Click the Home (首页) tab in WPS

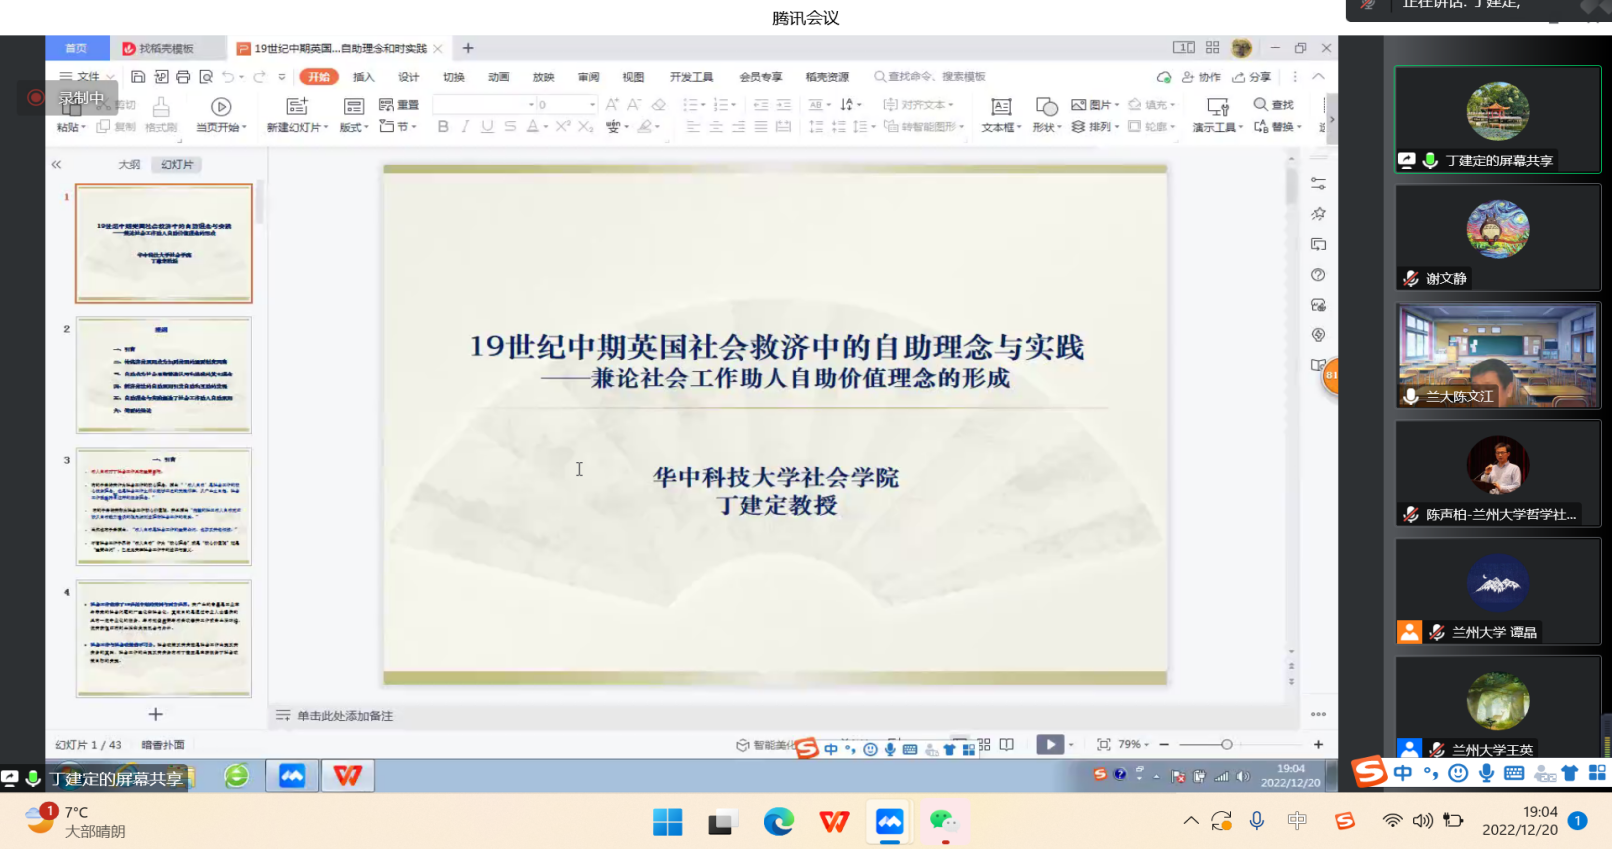tap(76, 48)
